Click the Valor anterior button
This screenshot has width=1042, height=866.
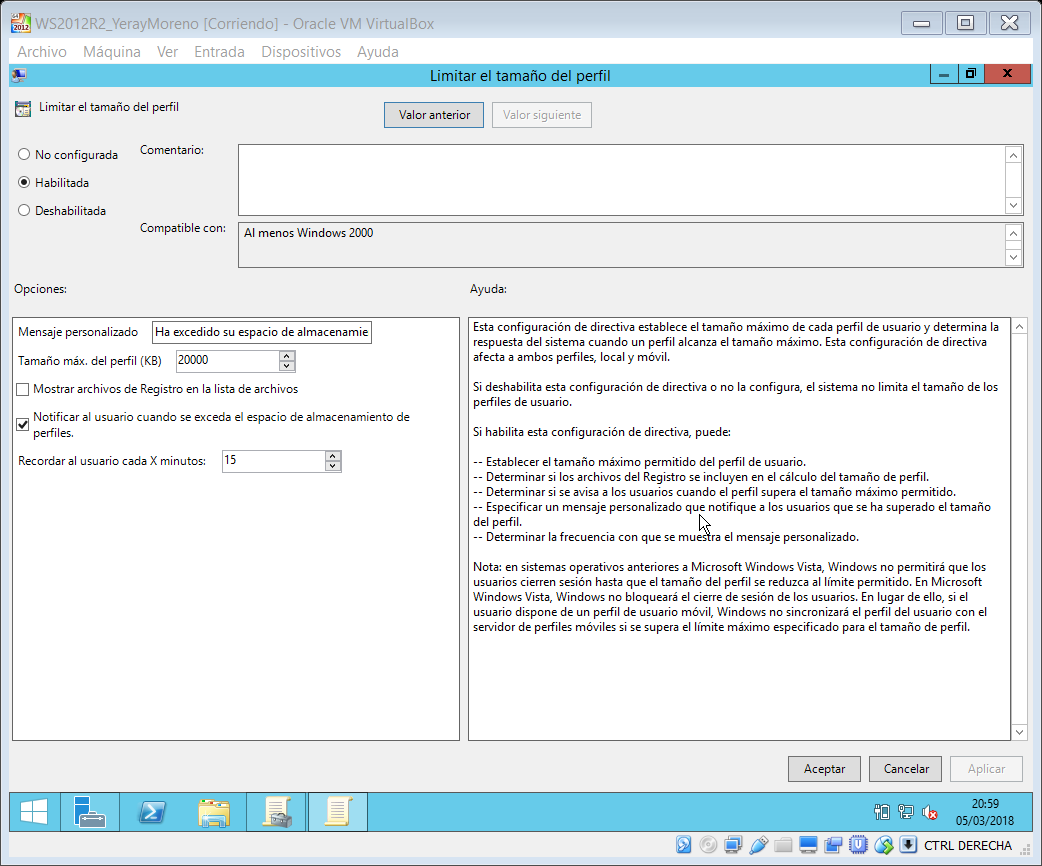click(x=434, y=115)
